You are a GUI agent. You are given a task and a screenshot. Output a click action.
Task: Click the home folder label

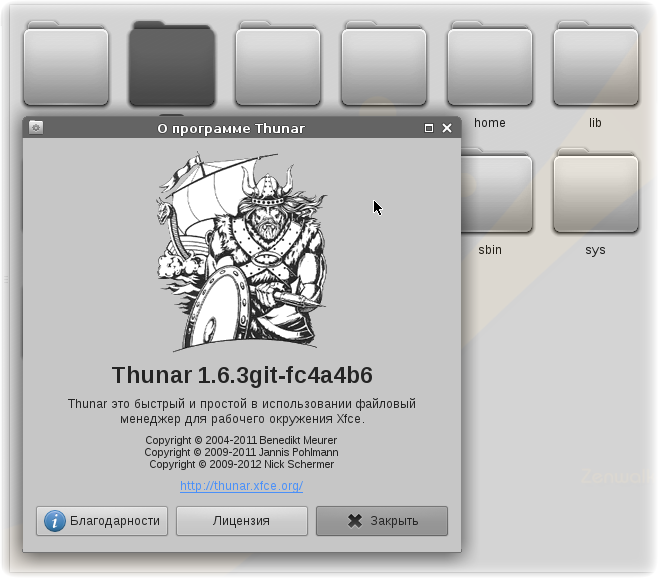[x=490, y=123]
